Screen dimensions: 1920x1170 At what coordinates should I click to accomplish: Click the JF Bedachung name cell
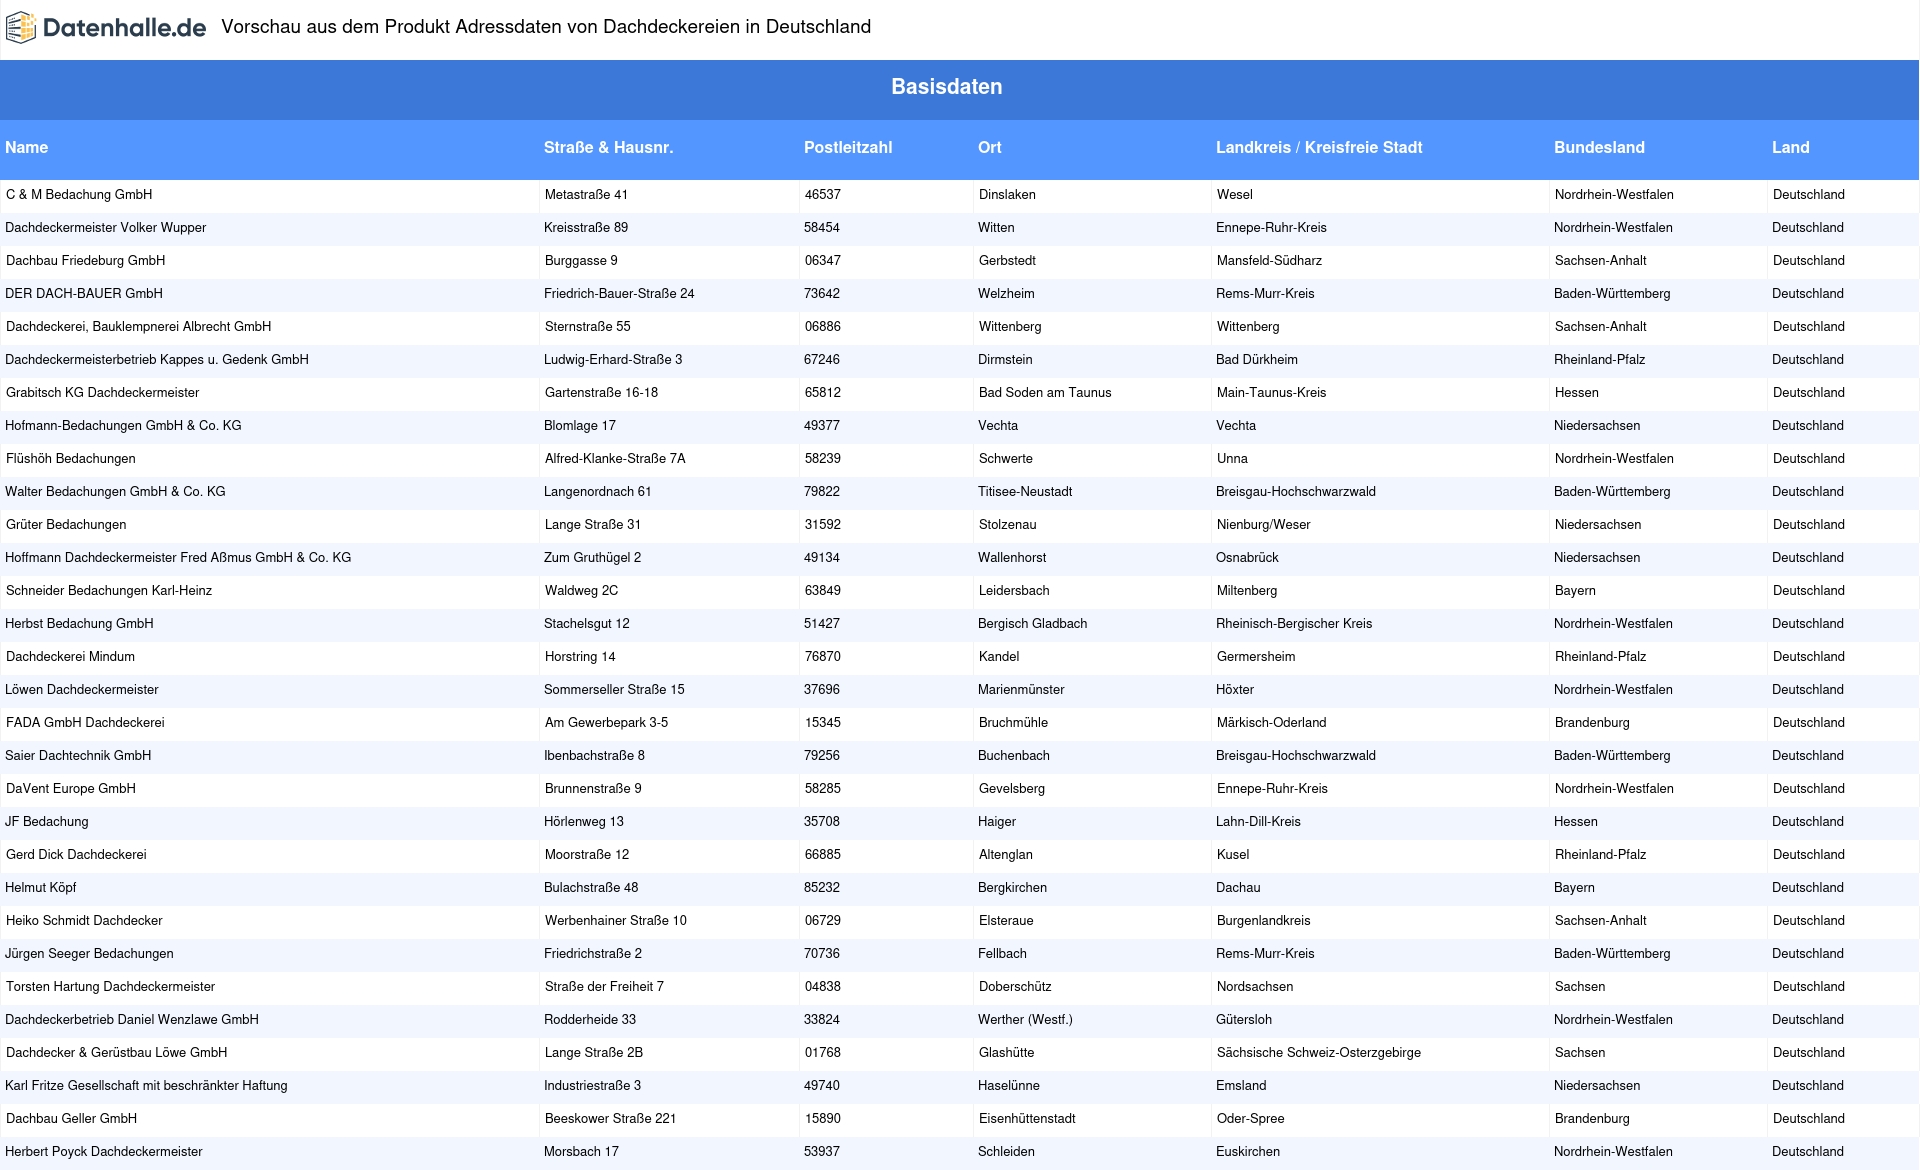pos(47,822)
